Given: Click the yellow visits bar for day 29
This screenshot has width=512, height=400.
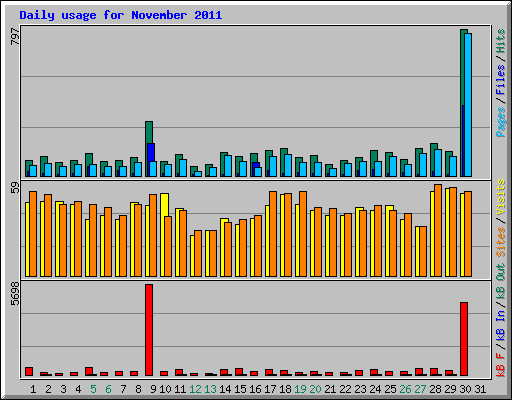Looking at the screenshot, I should click(x=447, y=233).
